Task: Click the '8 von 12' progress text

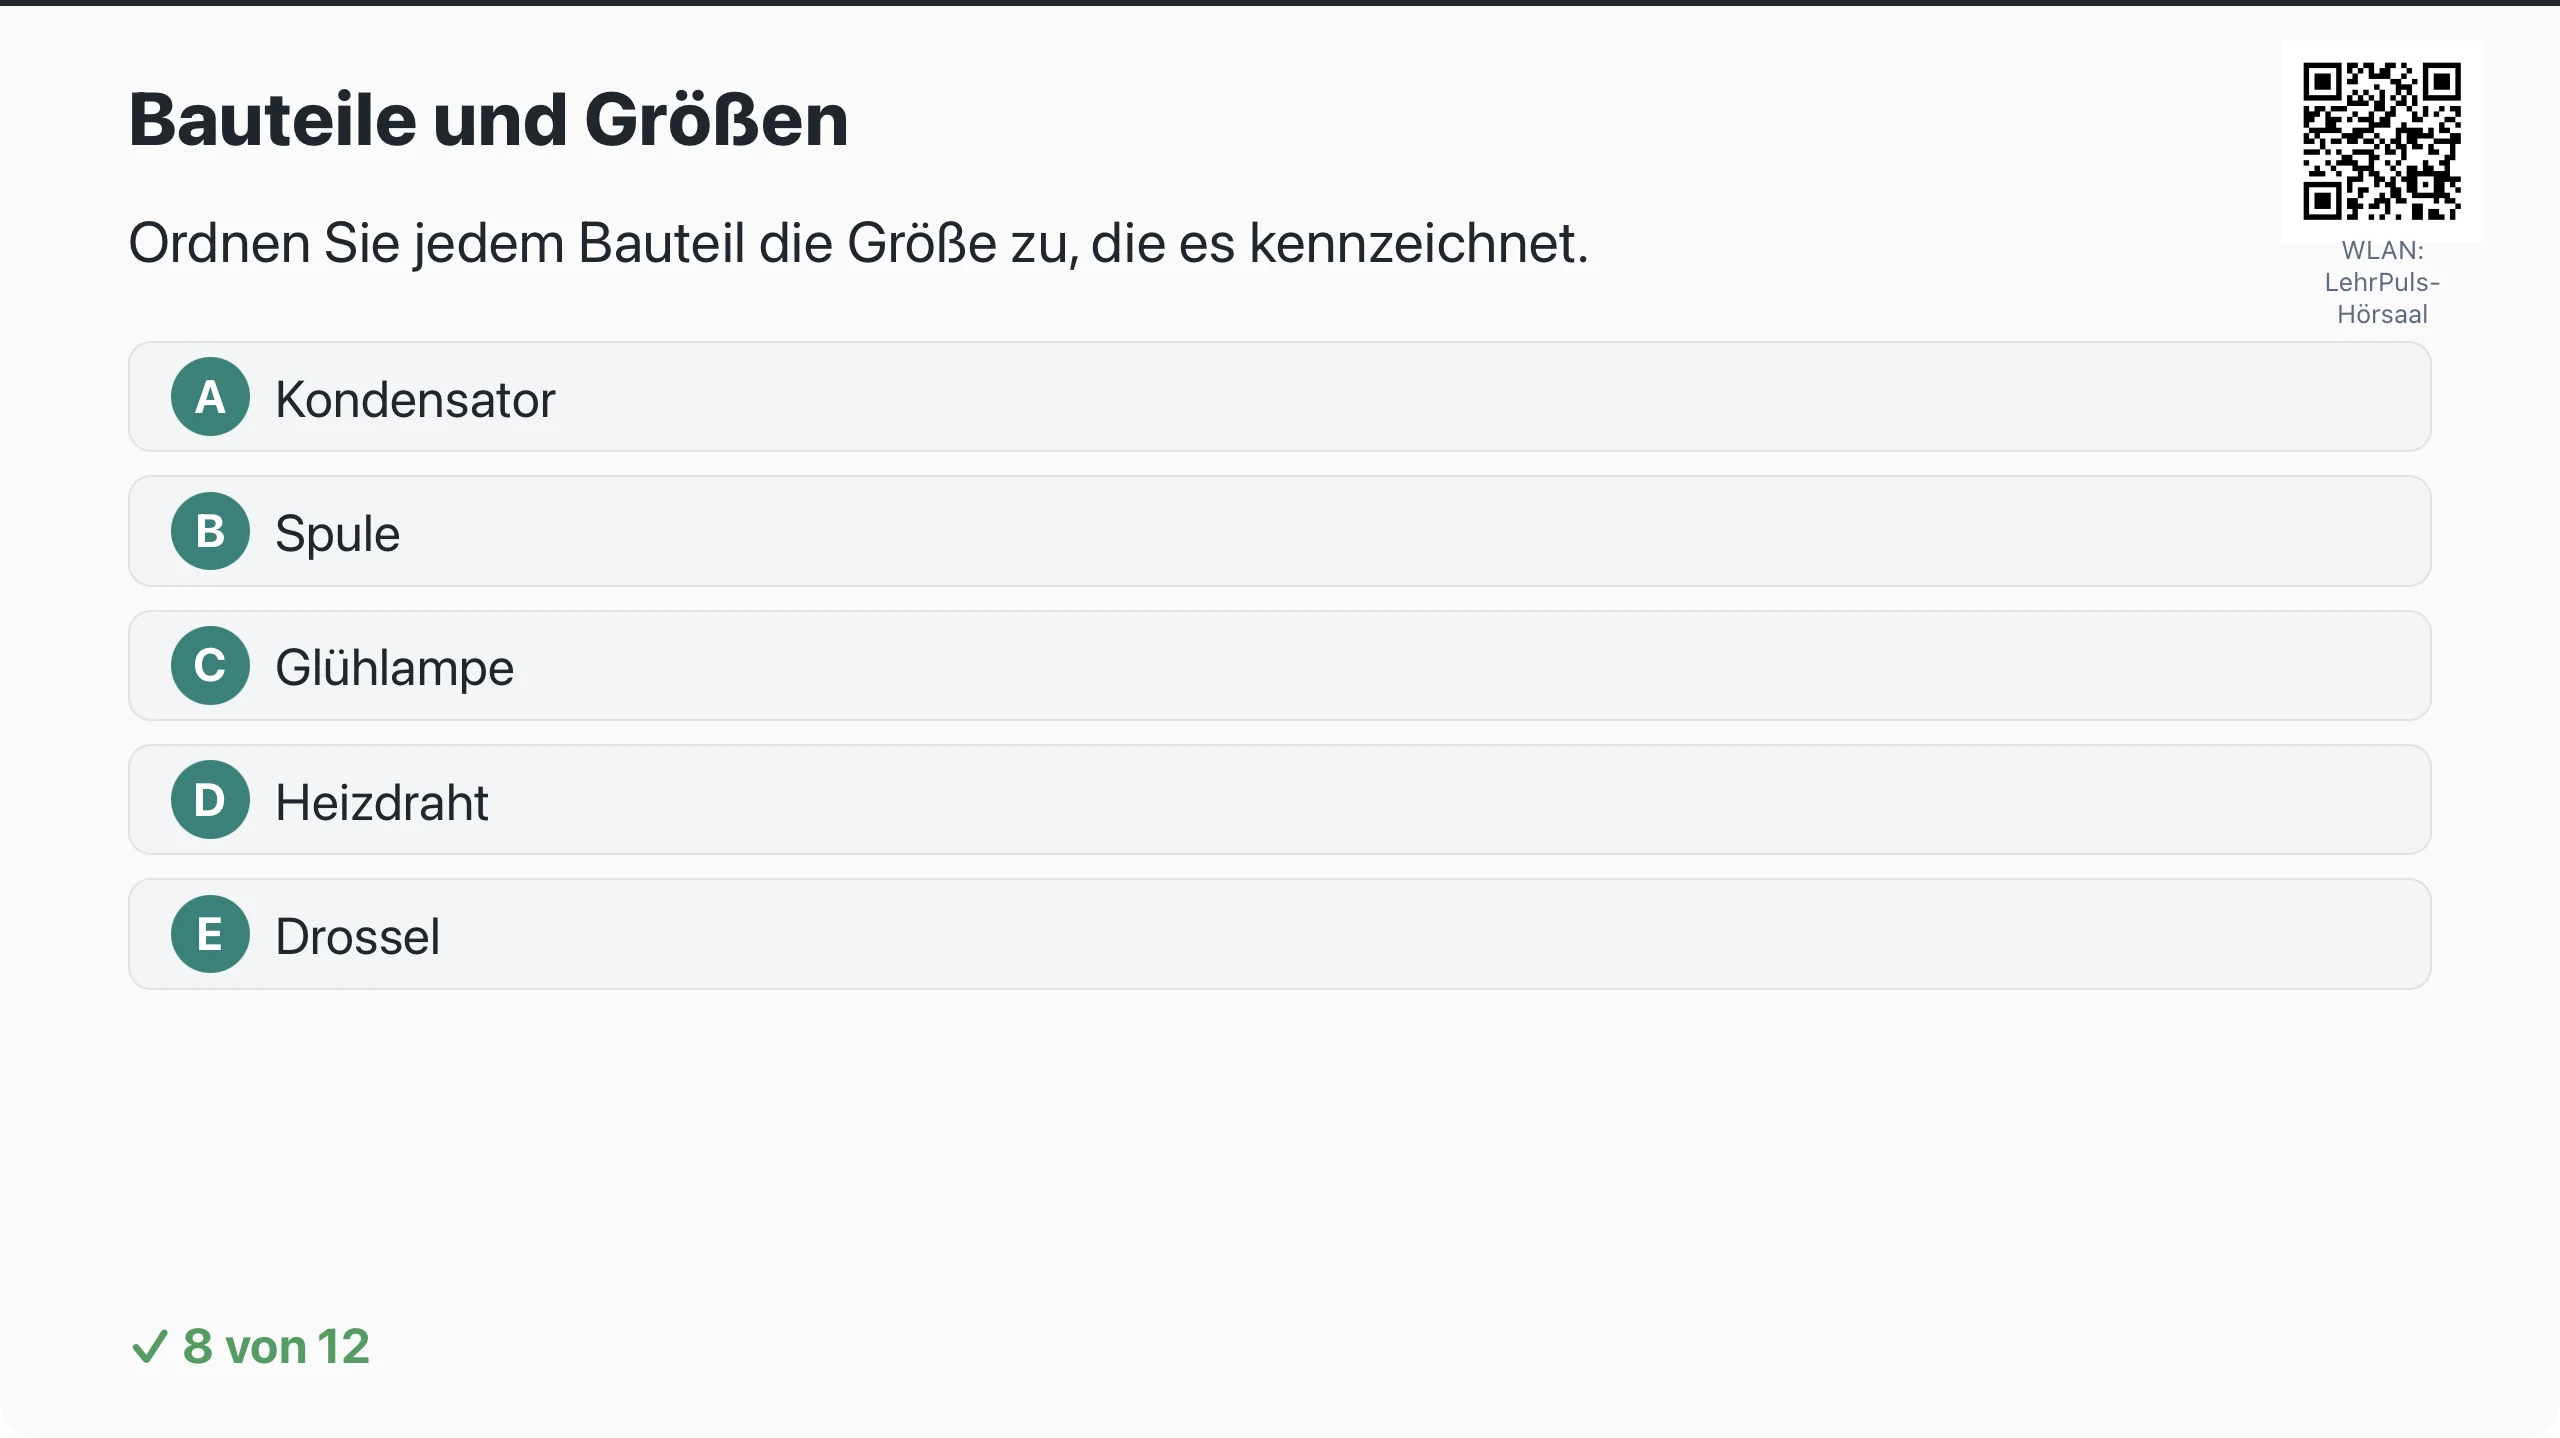Action: pos(276,1347)
